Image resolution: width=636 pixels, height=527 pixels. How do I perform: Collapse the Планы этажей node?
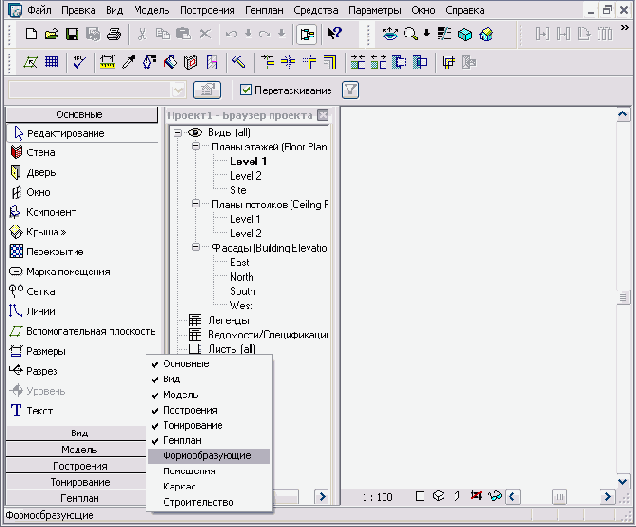tap(196, 146)
